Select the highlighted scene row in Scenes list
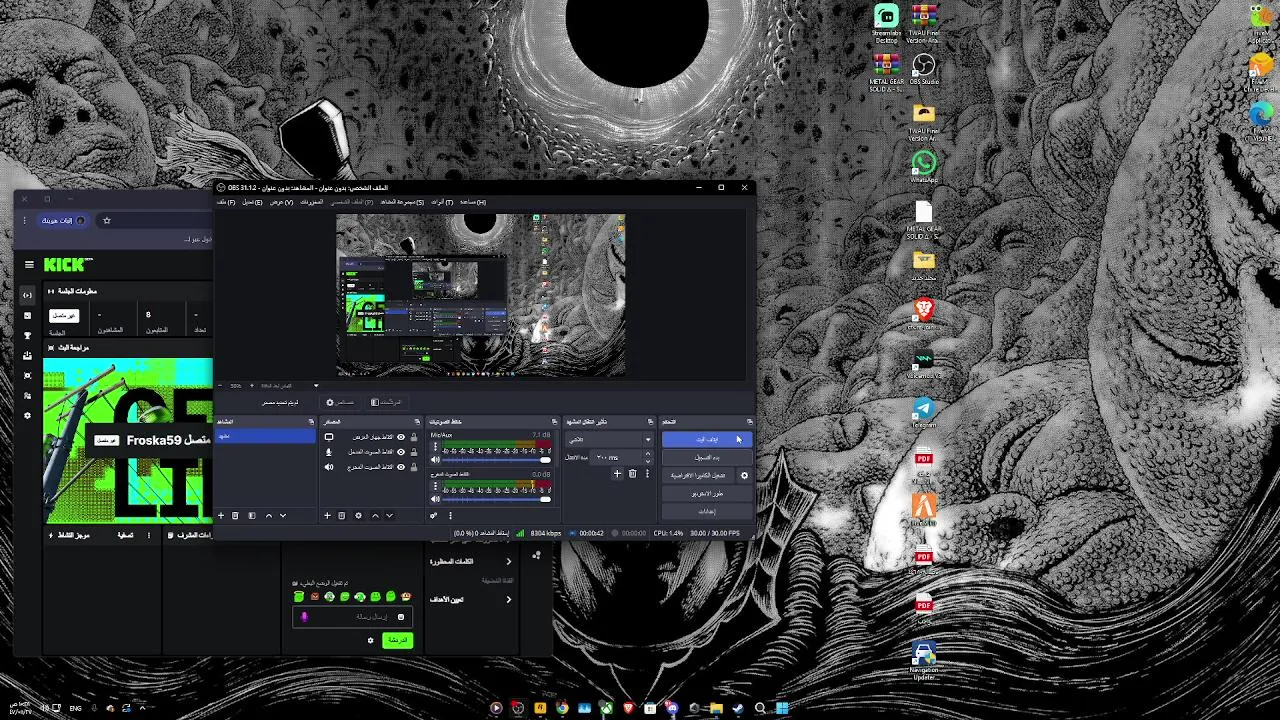The height and width of the screenshot is (720, 1280). tap(265, 437)
